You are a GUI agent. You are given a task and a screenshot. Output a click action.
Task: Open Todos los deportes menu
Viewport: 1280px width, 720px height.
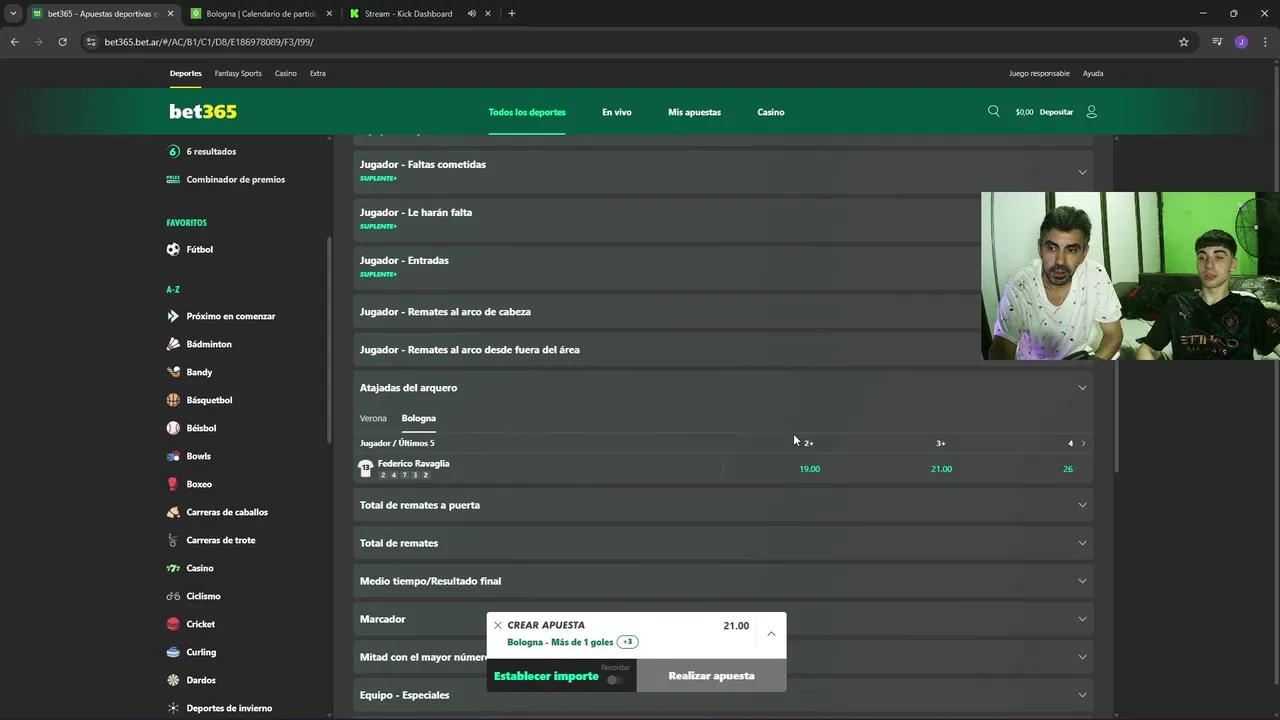tap(527, 112)
